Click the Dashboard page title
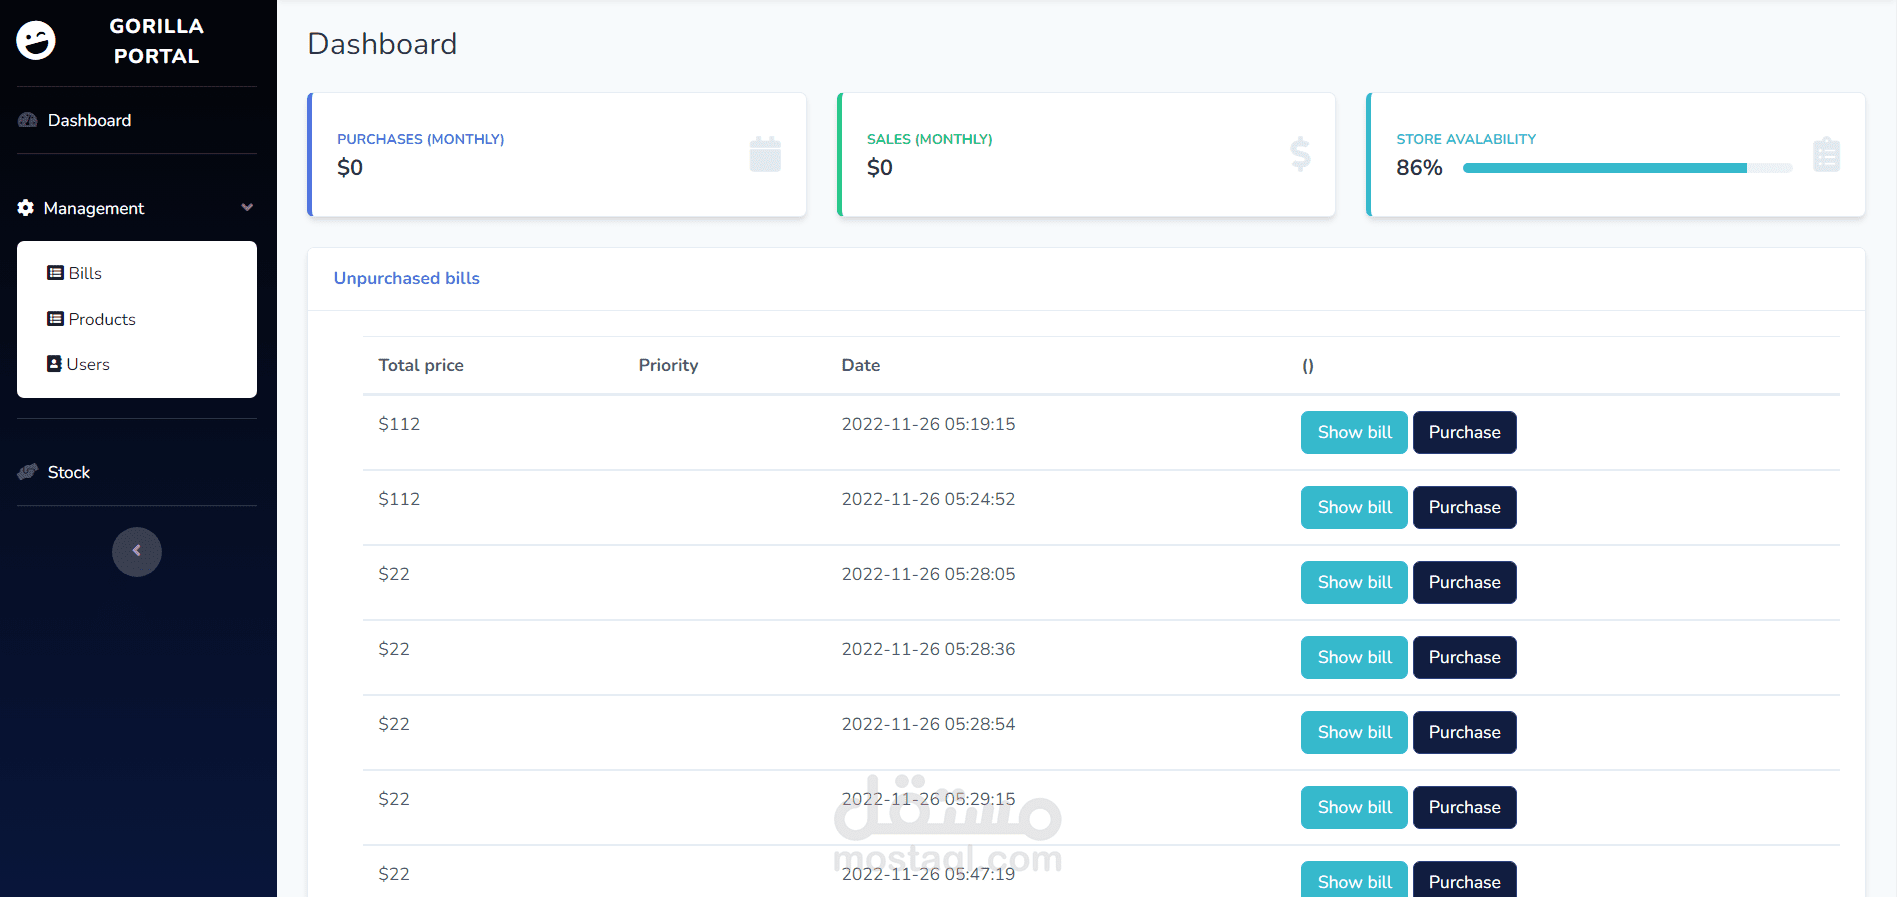This screenshot has height=897, width=1897. pyautogui.click(x=382, y=44)
